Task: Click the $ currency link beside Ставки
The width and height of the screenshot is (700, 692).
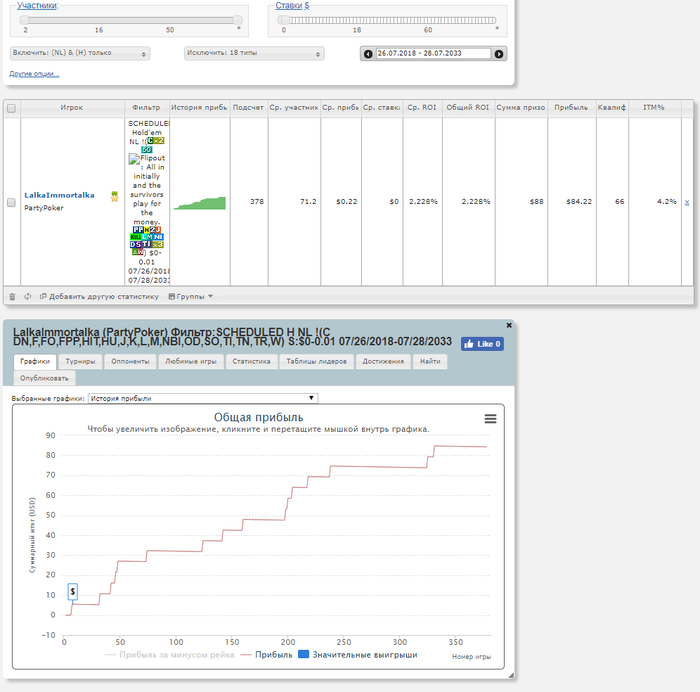Action: point(307,5)
